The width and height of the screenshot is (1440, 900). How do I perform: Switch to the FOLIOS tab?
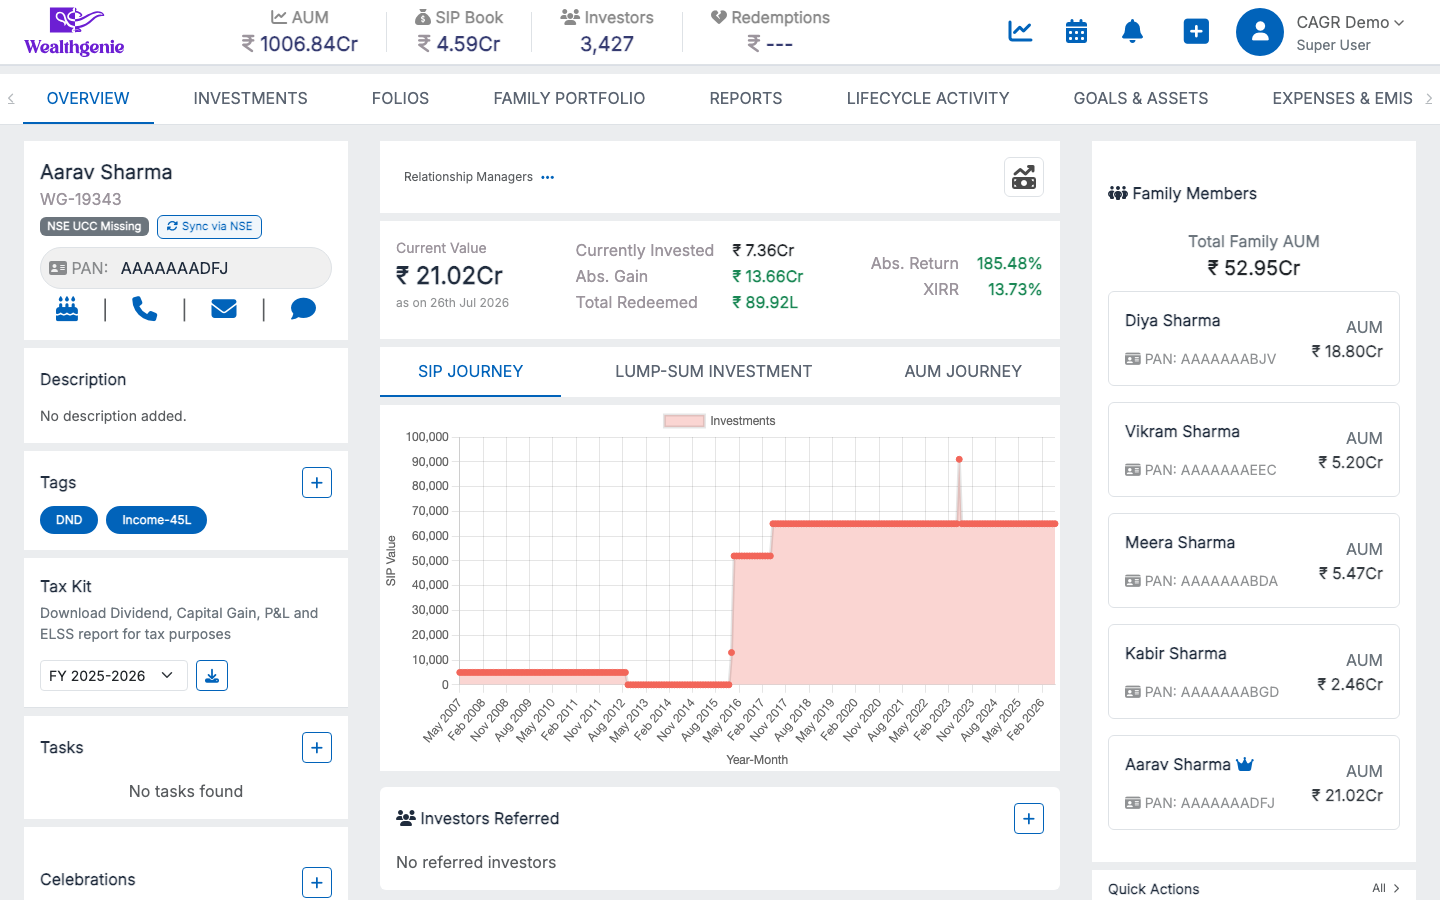coord(400,98)
